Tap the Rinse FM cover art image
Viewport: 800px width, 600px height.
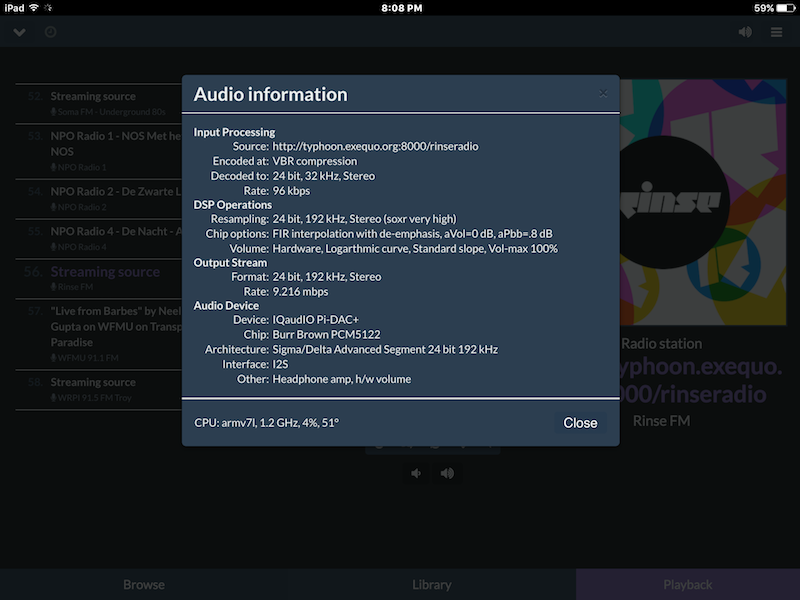(703, 202)
